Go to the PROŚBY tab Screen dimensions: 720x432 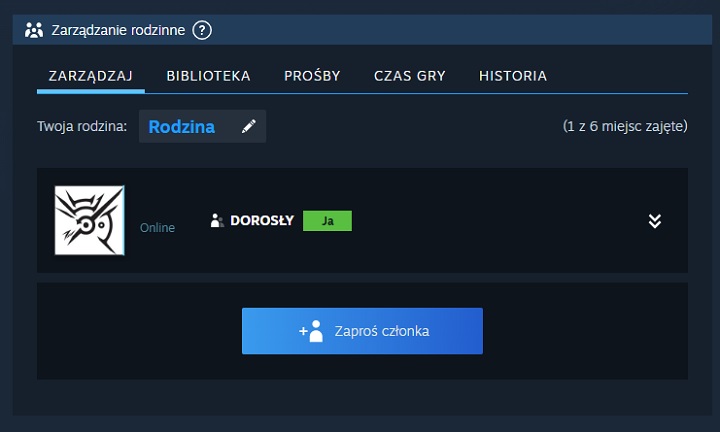pos(312,76)
